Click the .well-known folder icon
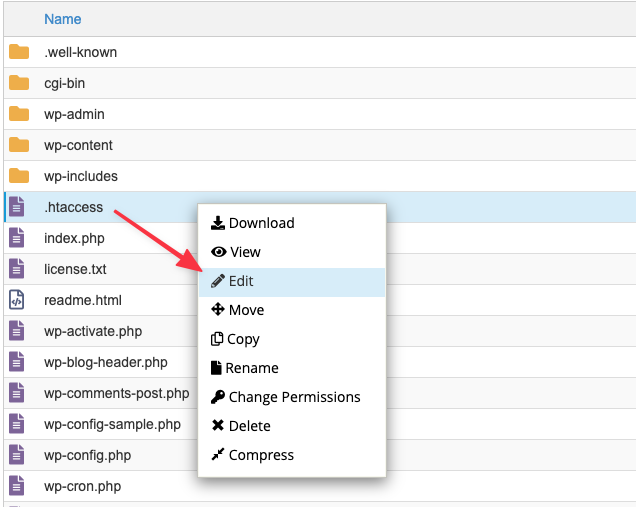636x507 pixels. click(19, 52)
